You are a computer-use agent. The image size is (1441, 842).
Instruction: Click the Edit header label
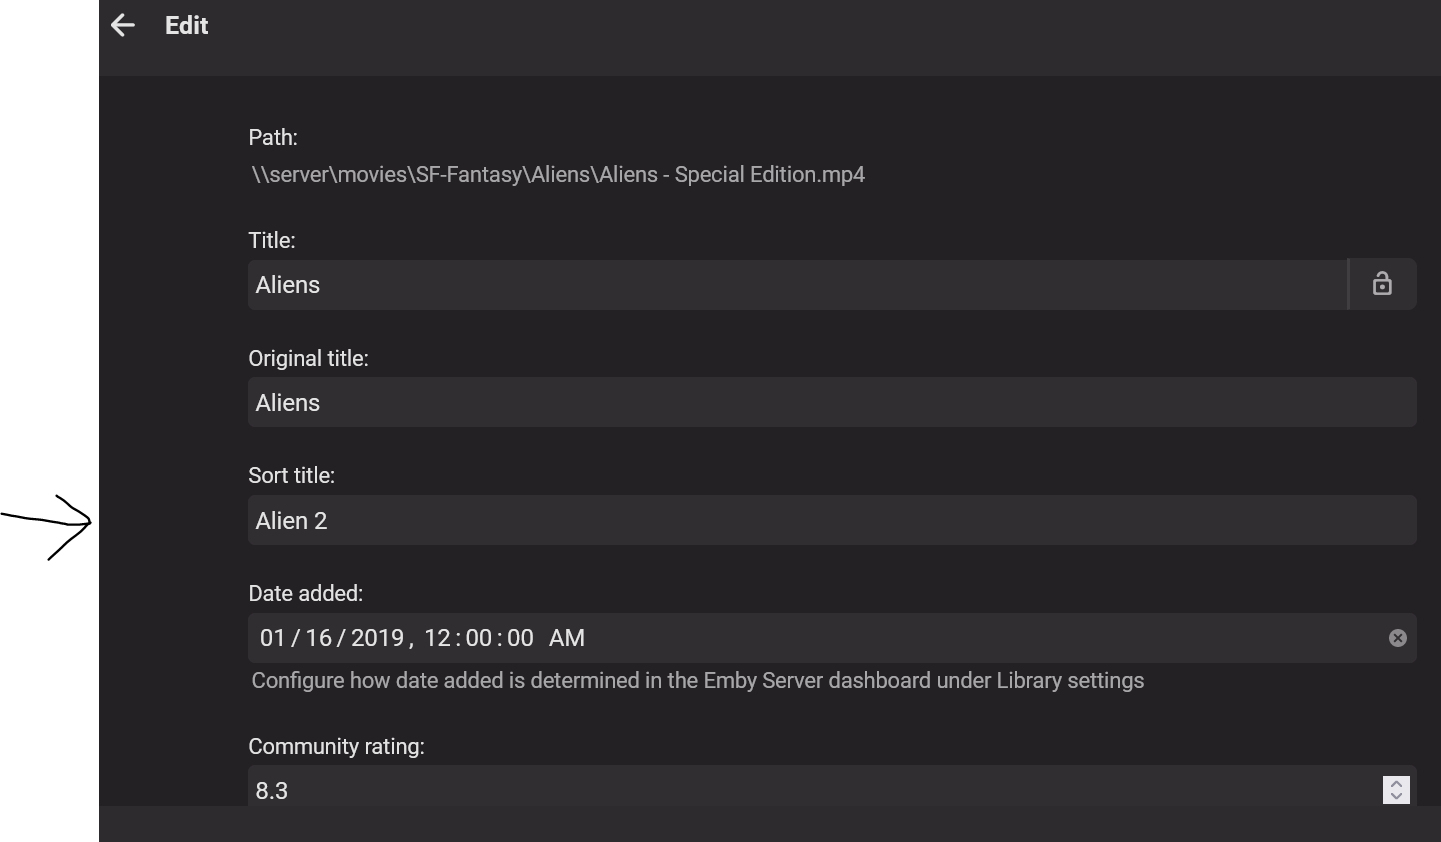point(186,26)
